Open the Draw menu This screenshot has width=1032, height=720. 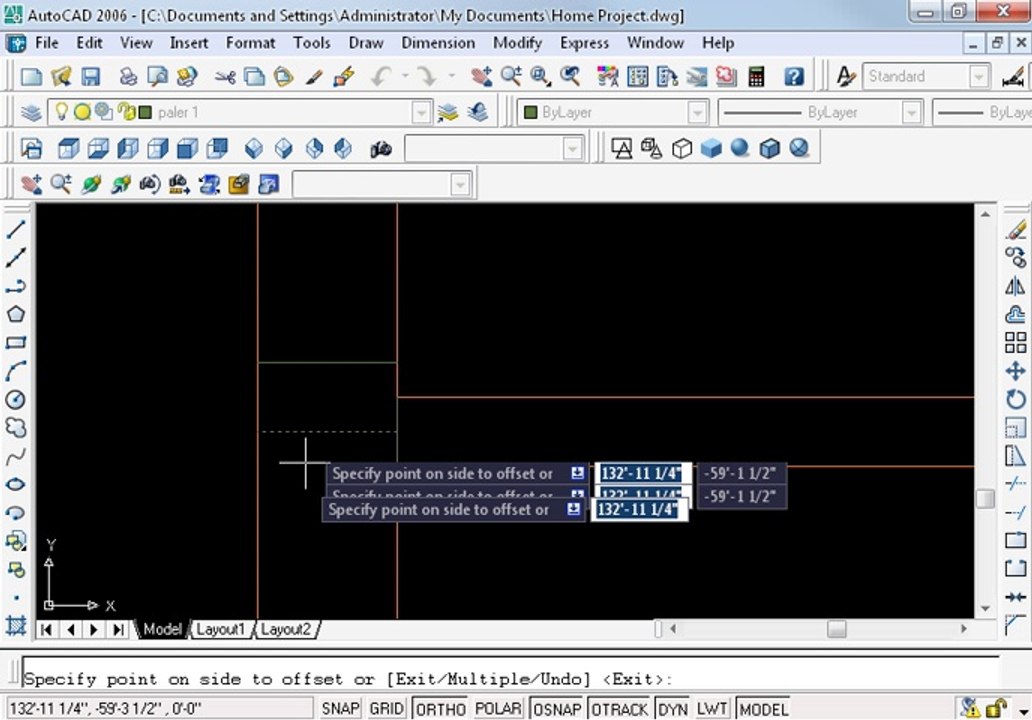(x=366, y=43)
